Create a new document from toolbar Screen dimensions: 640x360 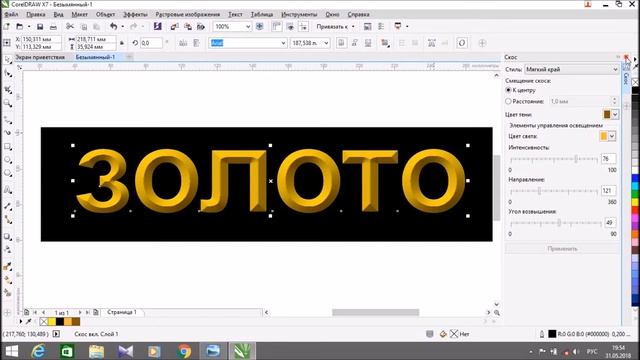click(x=7, y=27)
